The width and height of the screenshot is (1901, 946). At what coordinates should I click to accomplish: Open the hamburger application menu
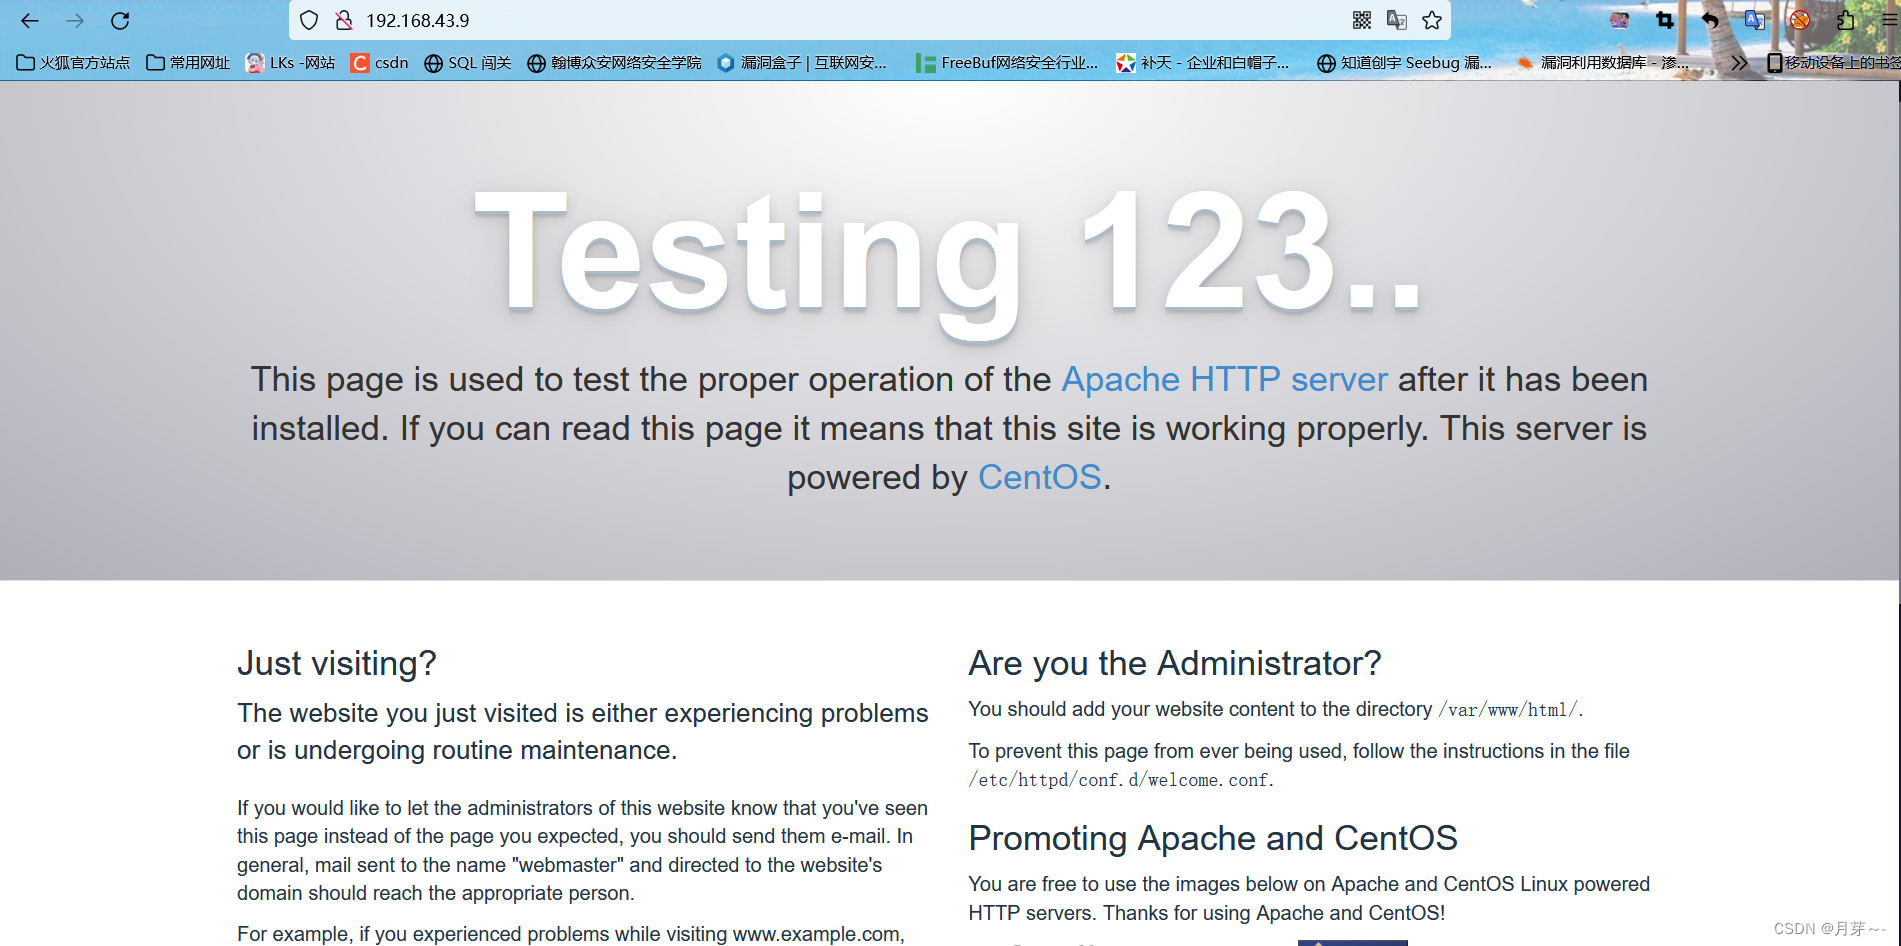[x=1888, y=20]
